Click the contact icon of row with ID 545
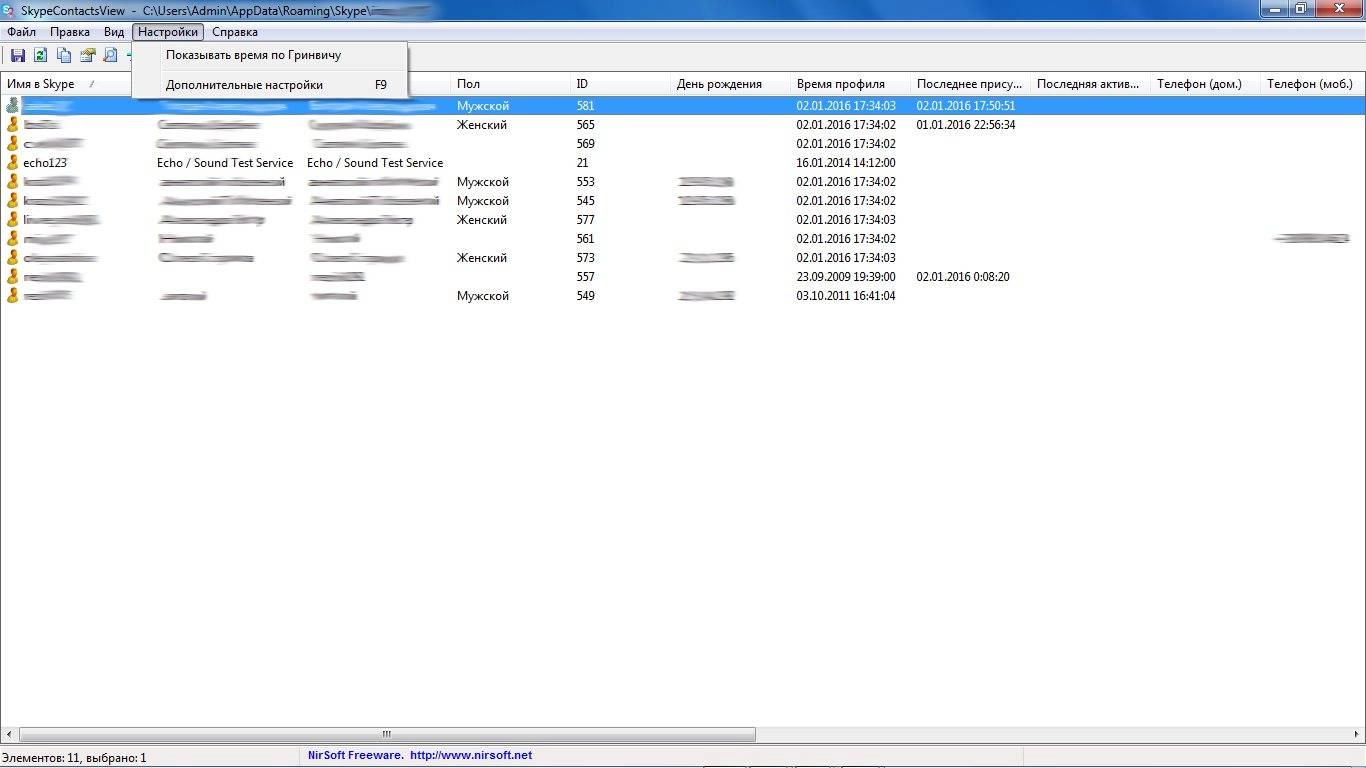Image resolution: width=1366 pixels, height=768 pixels. 12,200
